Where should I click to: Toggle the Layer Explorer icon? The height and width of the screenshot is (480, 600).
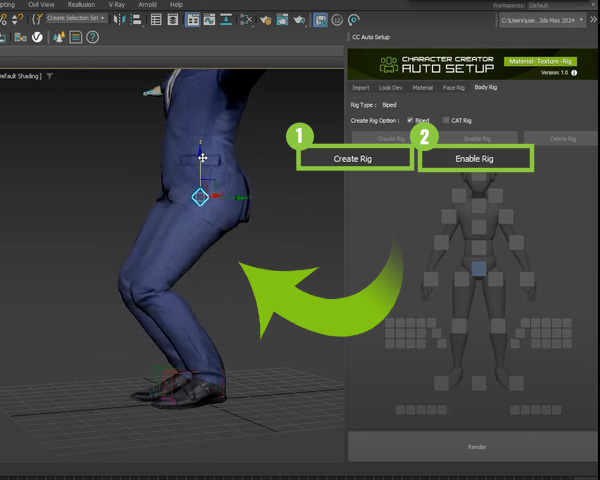click(173, 20)
